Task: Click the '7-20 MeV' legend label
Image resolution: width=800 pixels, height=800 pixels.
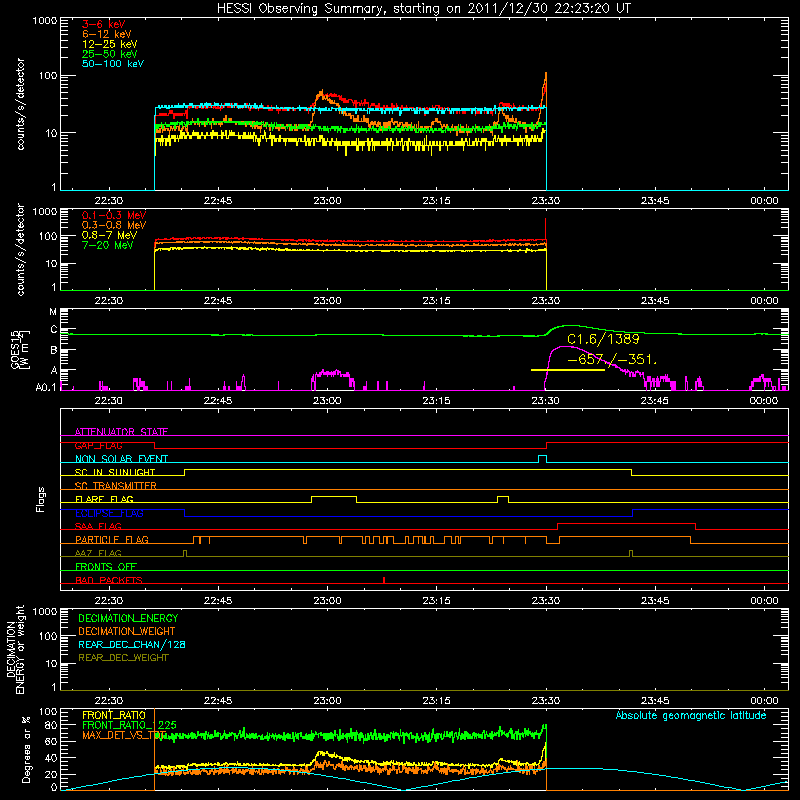Action: (108, 245)
